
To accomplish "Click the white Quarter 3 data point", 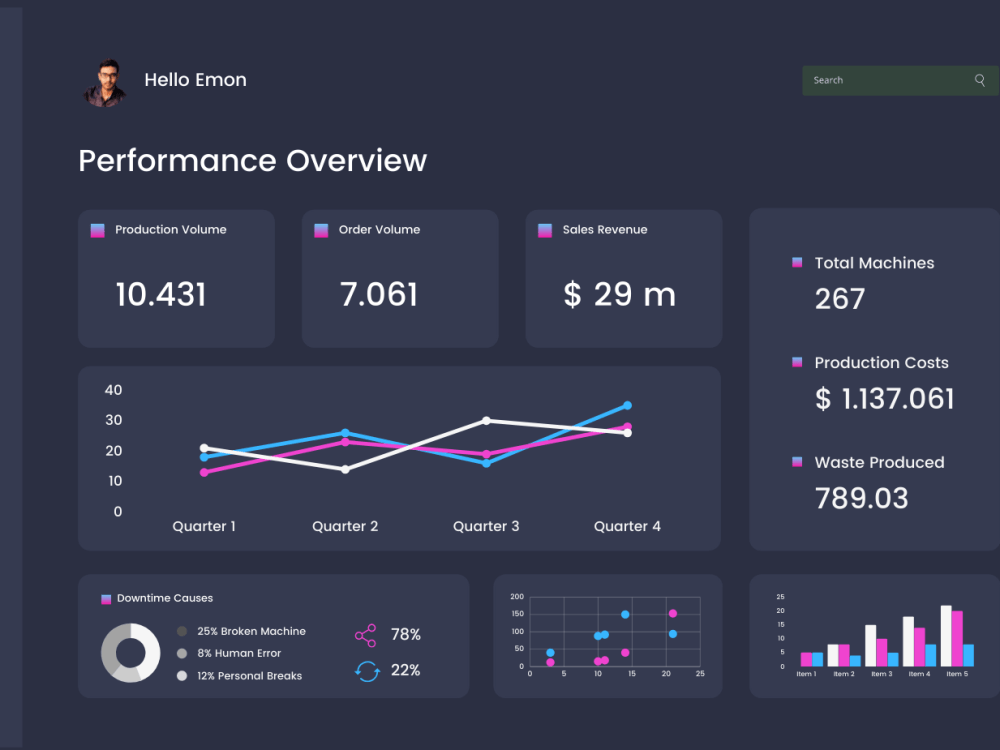I will coord(487,420).
